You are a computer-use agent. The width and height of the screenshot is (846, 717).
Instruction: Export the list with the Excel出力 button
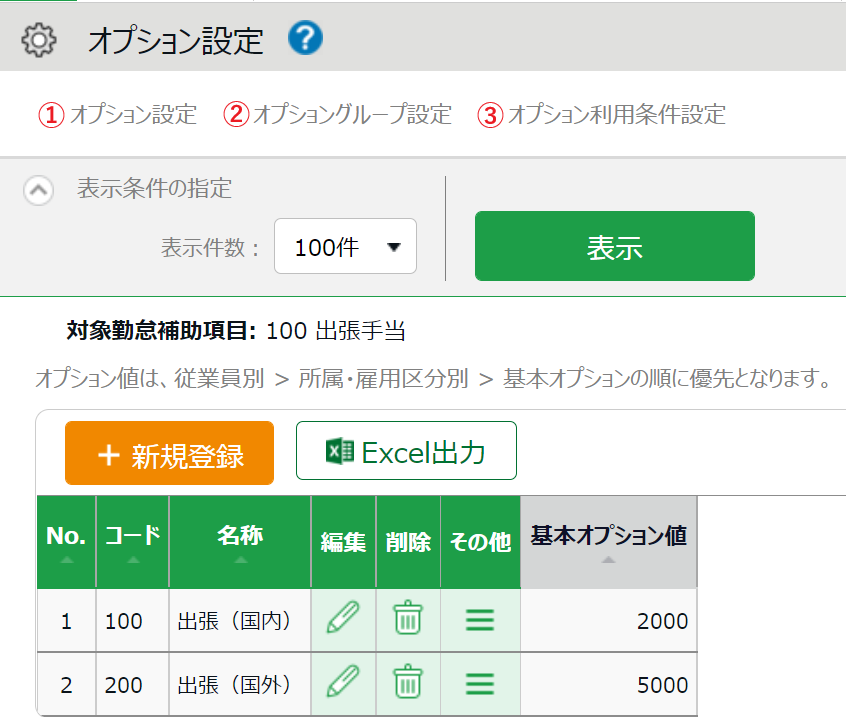pyautogui.click(x=406, y=450)
